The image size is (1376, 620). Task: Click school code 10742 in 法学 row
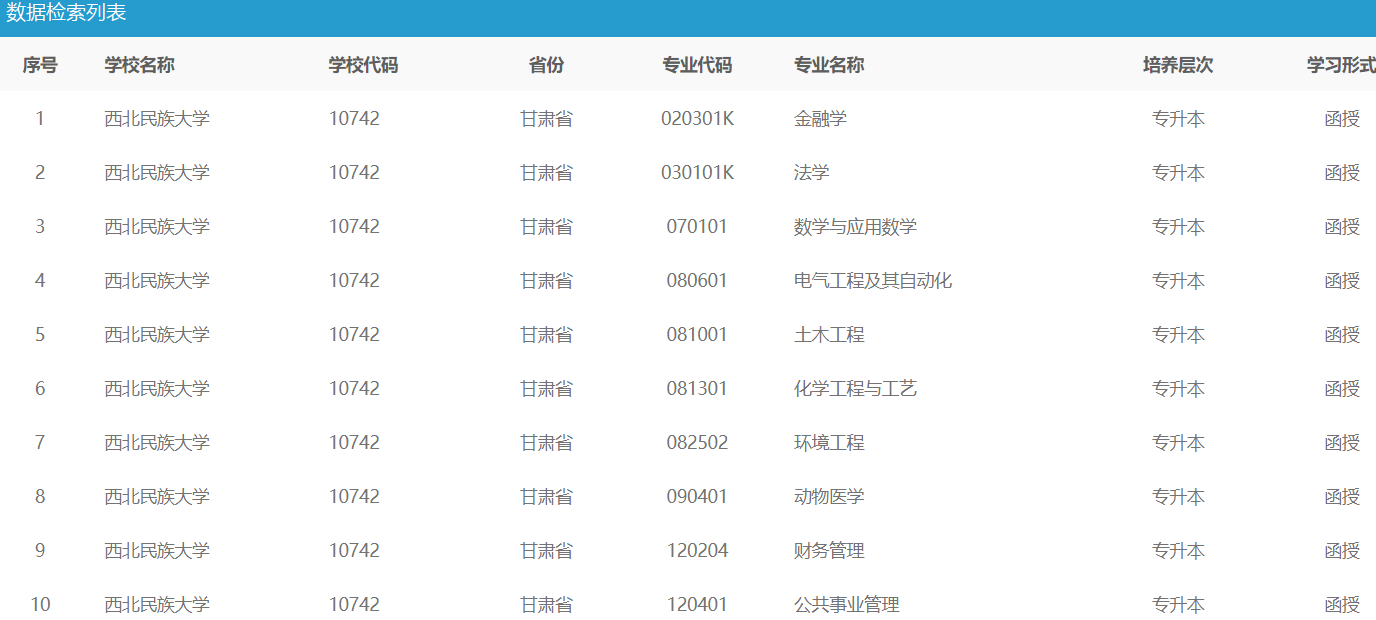[x=354, y=173]
